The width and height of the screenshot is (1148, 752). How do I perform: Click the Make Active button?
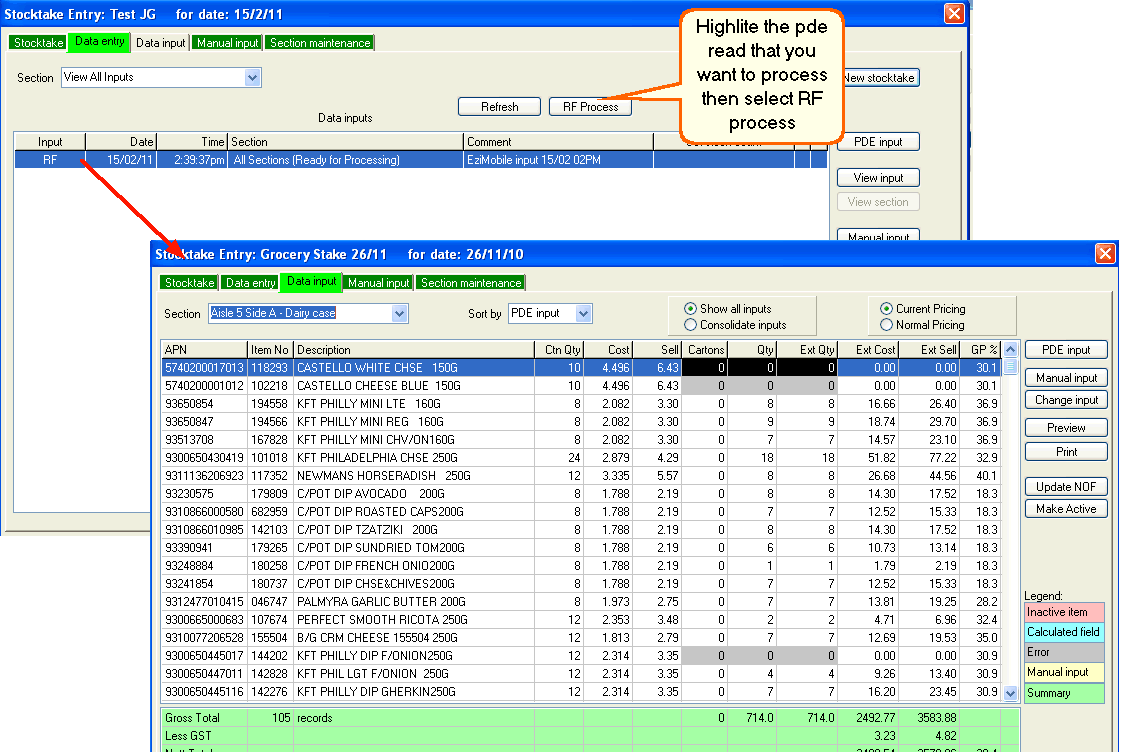click(1066, 509)
